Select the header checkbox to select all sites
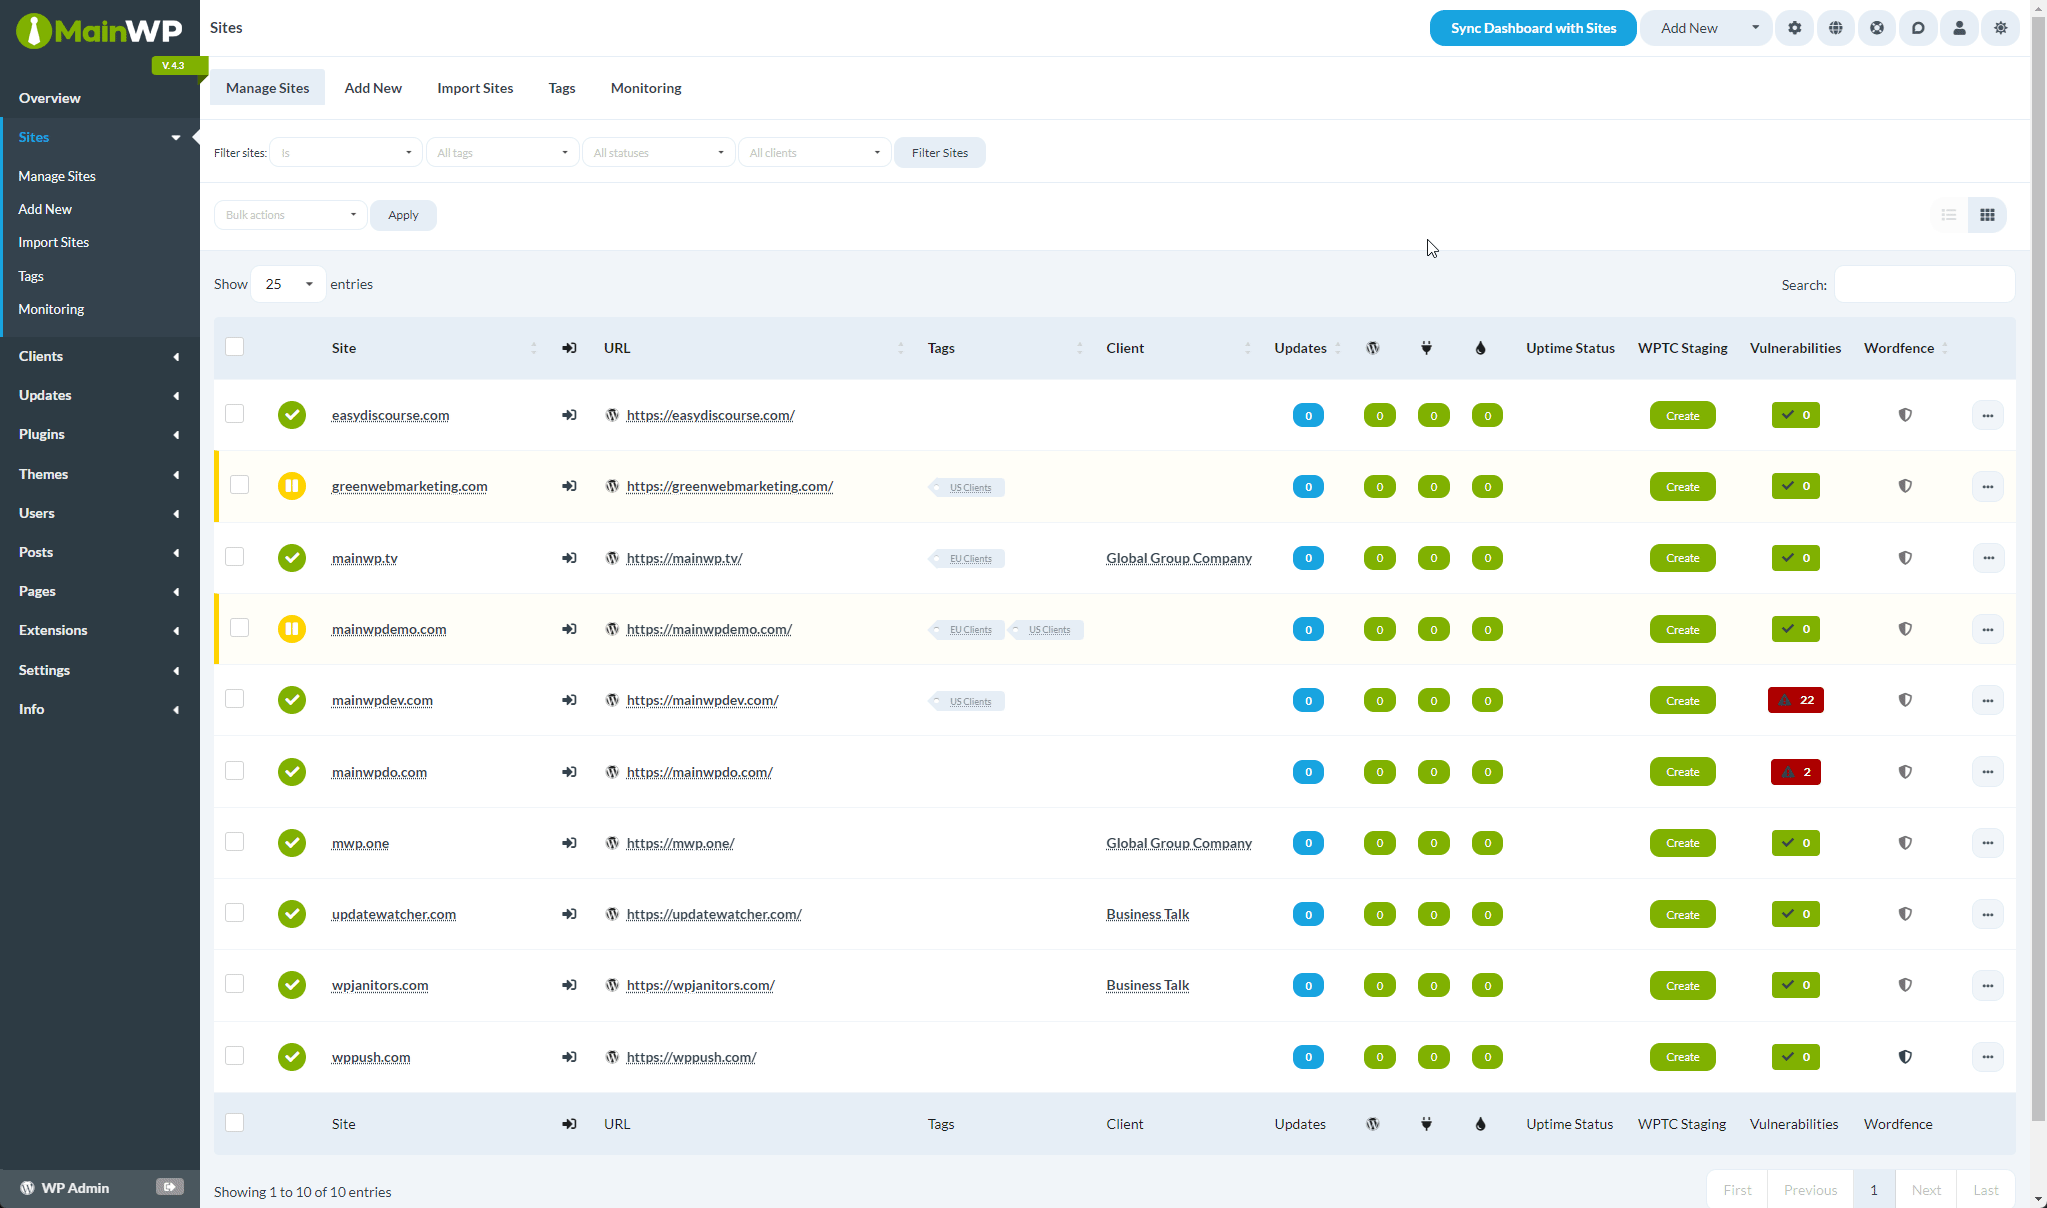Image resolution: width=2047 pixels, height=1208 pixels. coord(234,346)
